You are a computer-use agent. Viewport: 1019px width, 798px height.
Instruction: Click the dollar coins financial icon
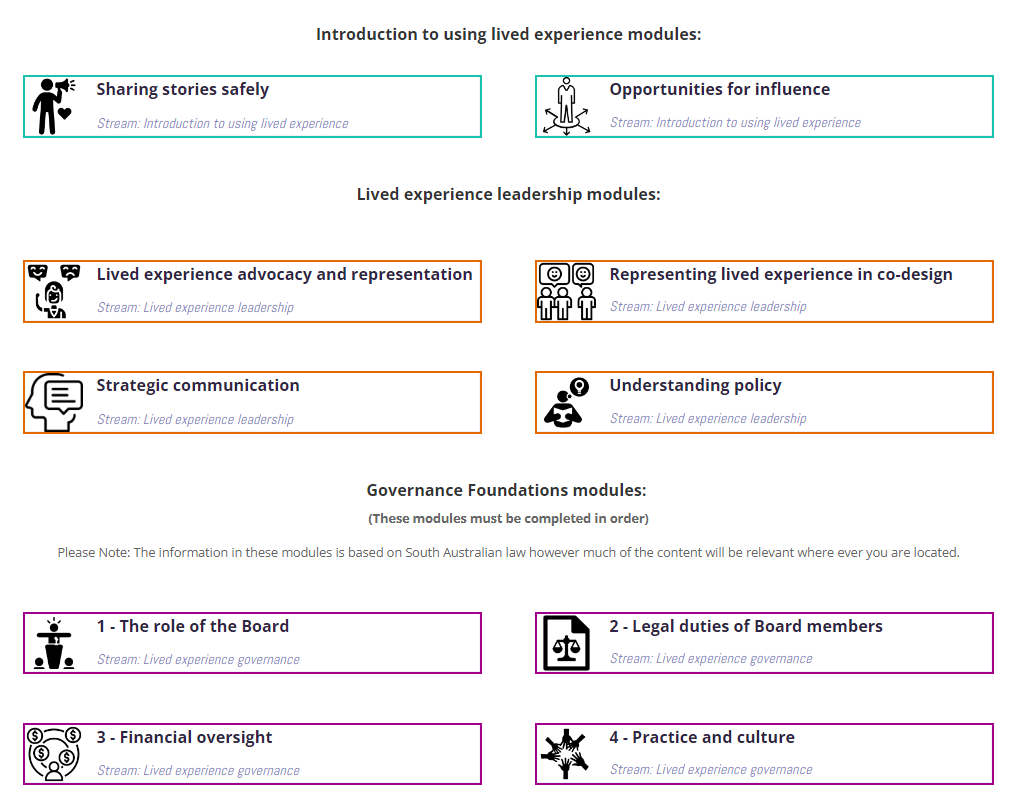[54, 754]
